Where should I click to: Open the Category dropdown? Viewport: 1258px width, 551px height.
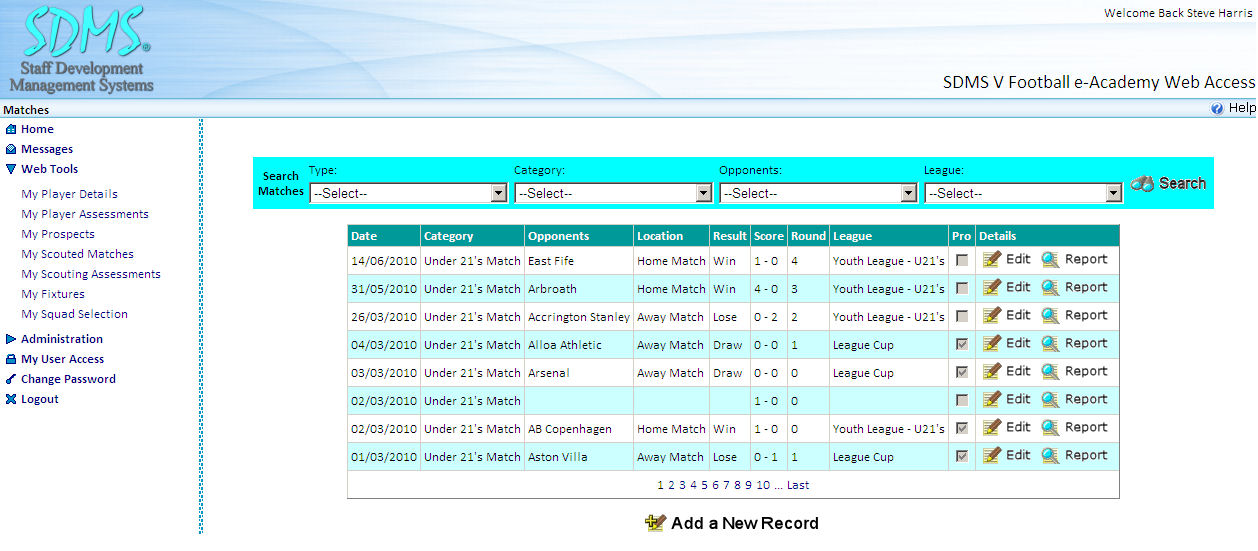[613, 193]
